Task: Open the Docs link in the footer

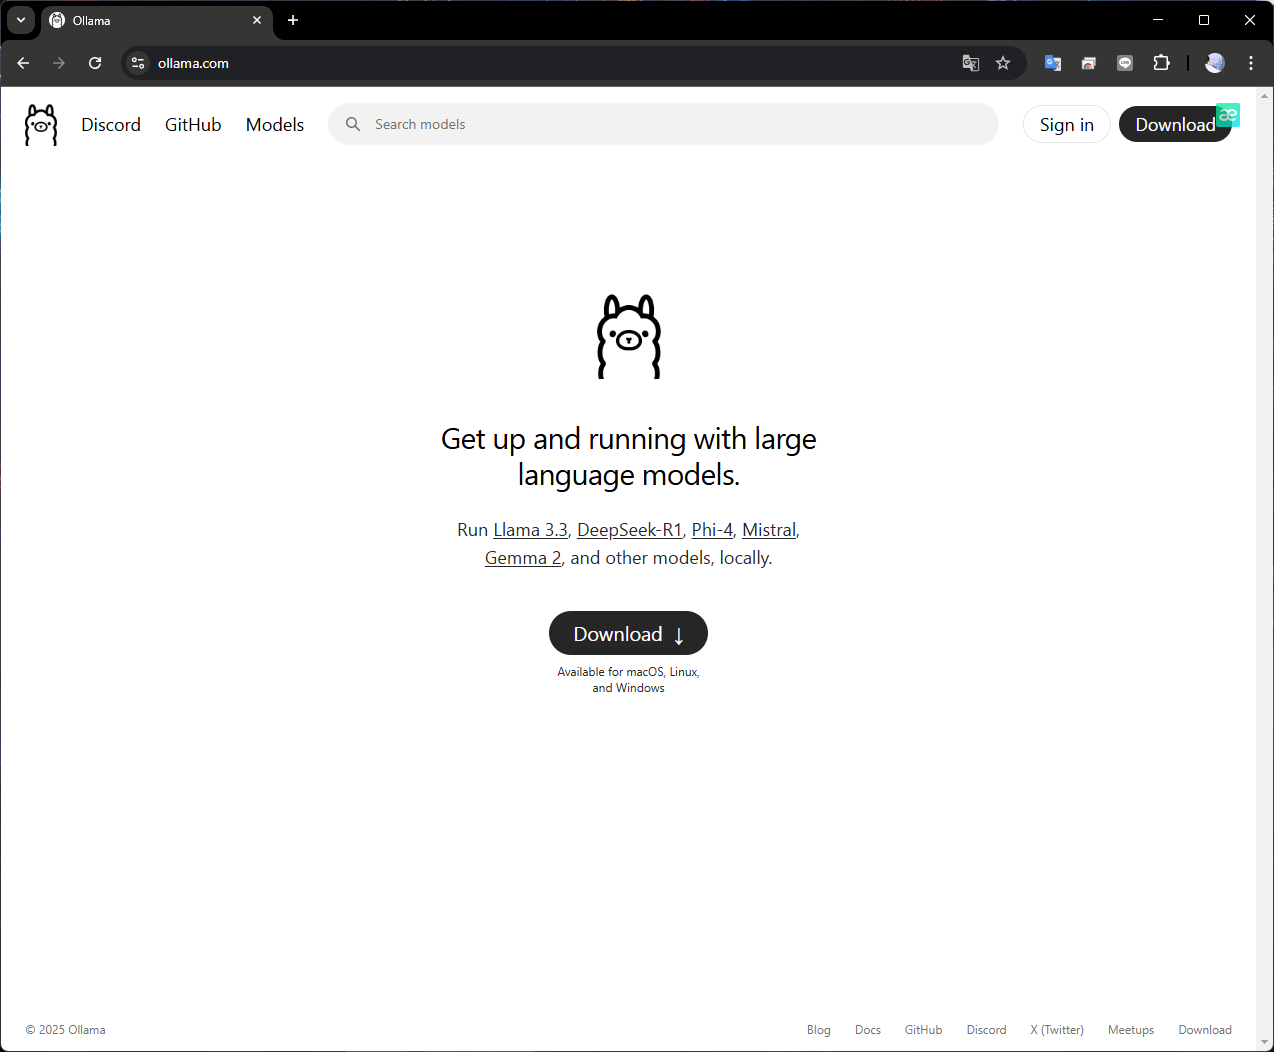Action: tap(868, 1030)
